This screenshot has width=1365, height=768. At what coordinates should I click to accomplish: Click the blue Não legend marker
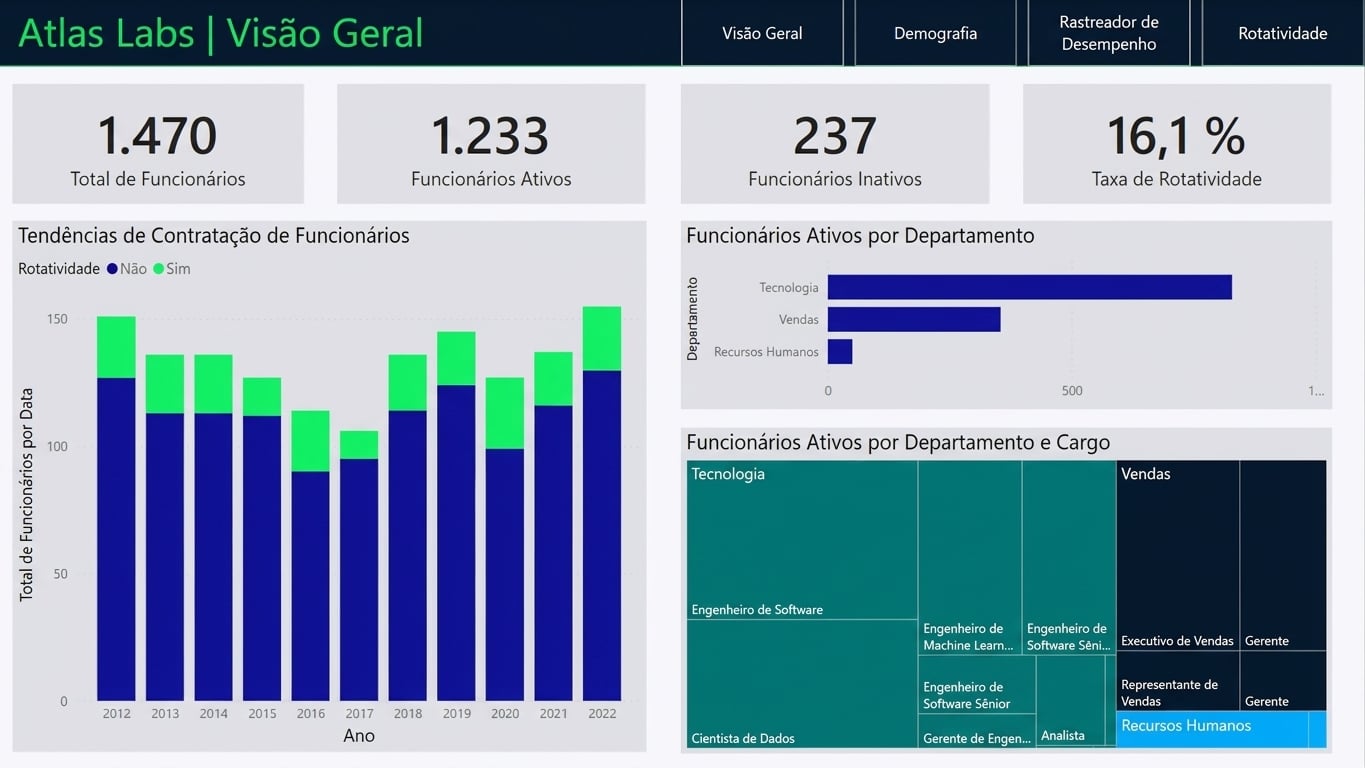pyautogui.click(x=112, y=269)
